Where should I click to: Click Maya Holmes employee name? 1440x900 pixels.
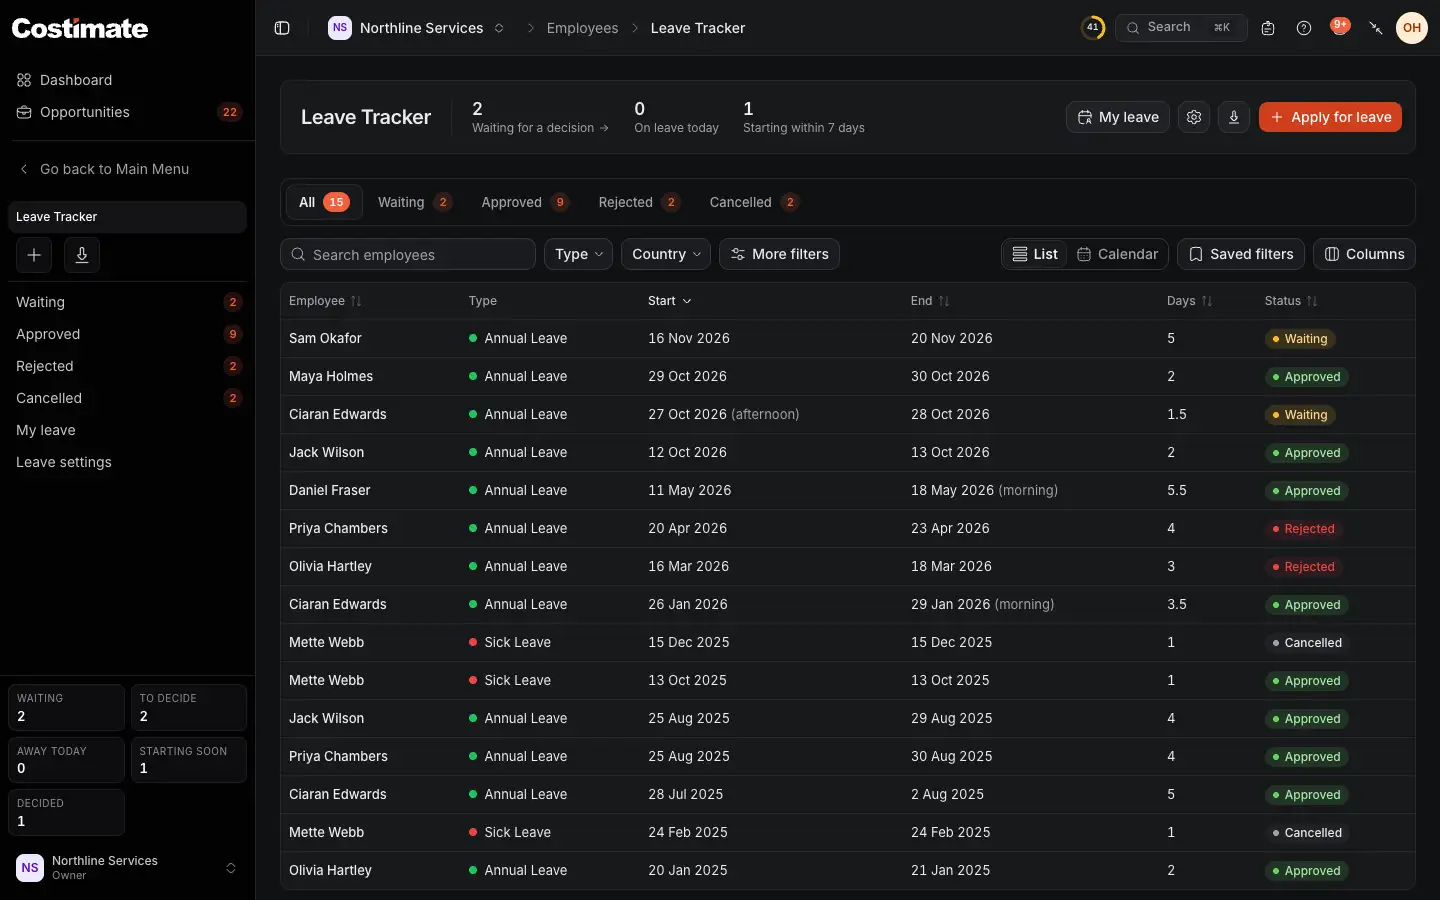tap(331, 376)
